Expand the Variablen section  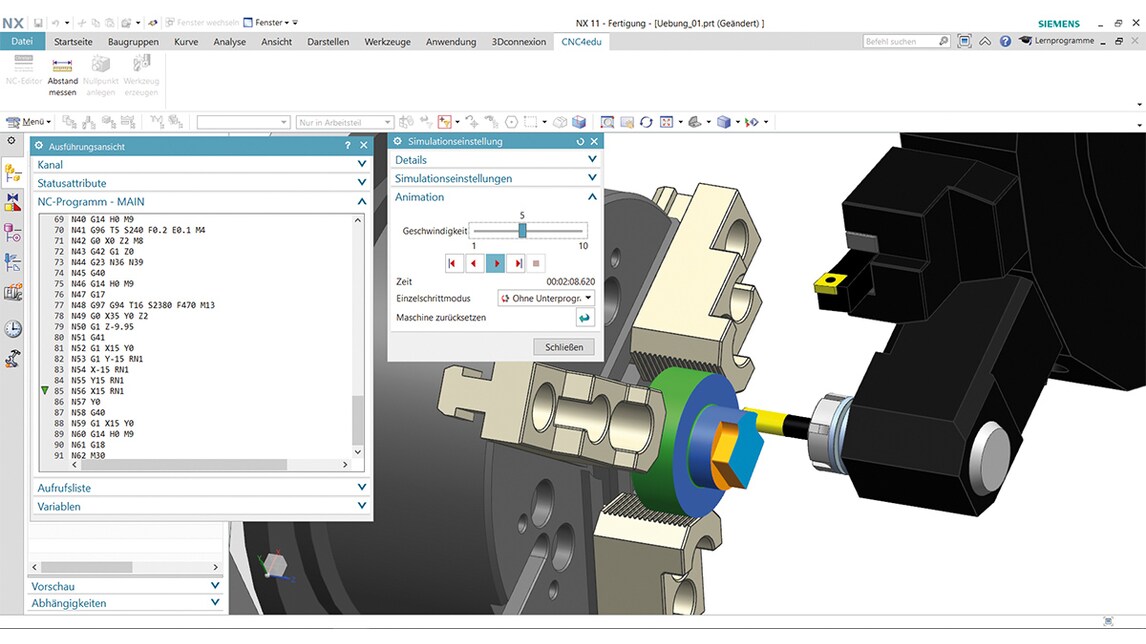[201, 506]
